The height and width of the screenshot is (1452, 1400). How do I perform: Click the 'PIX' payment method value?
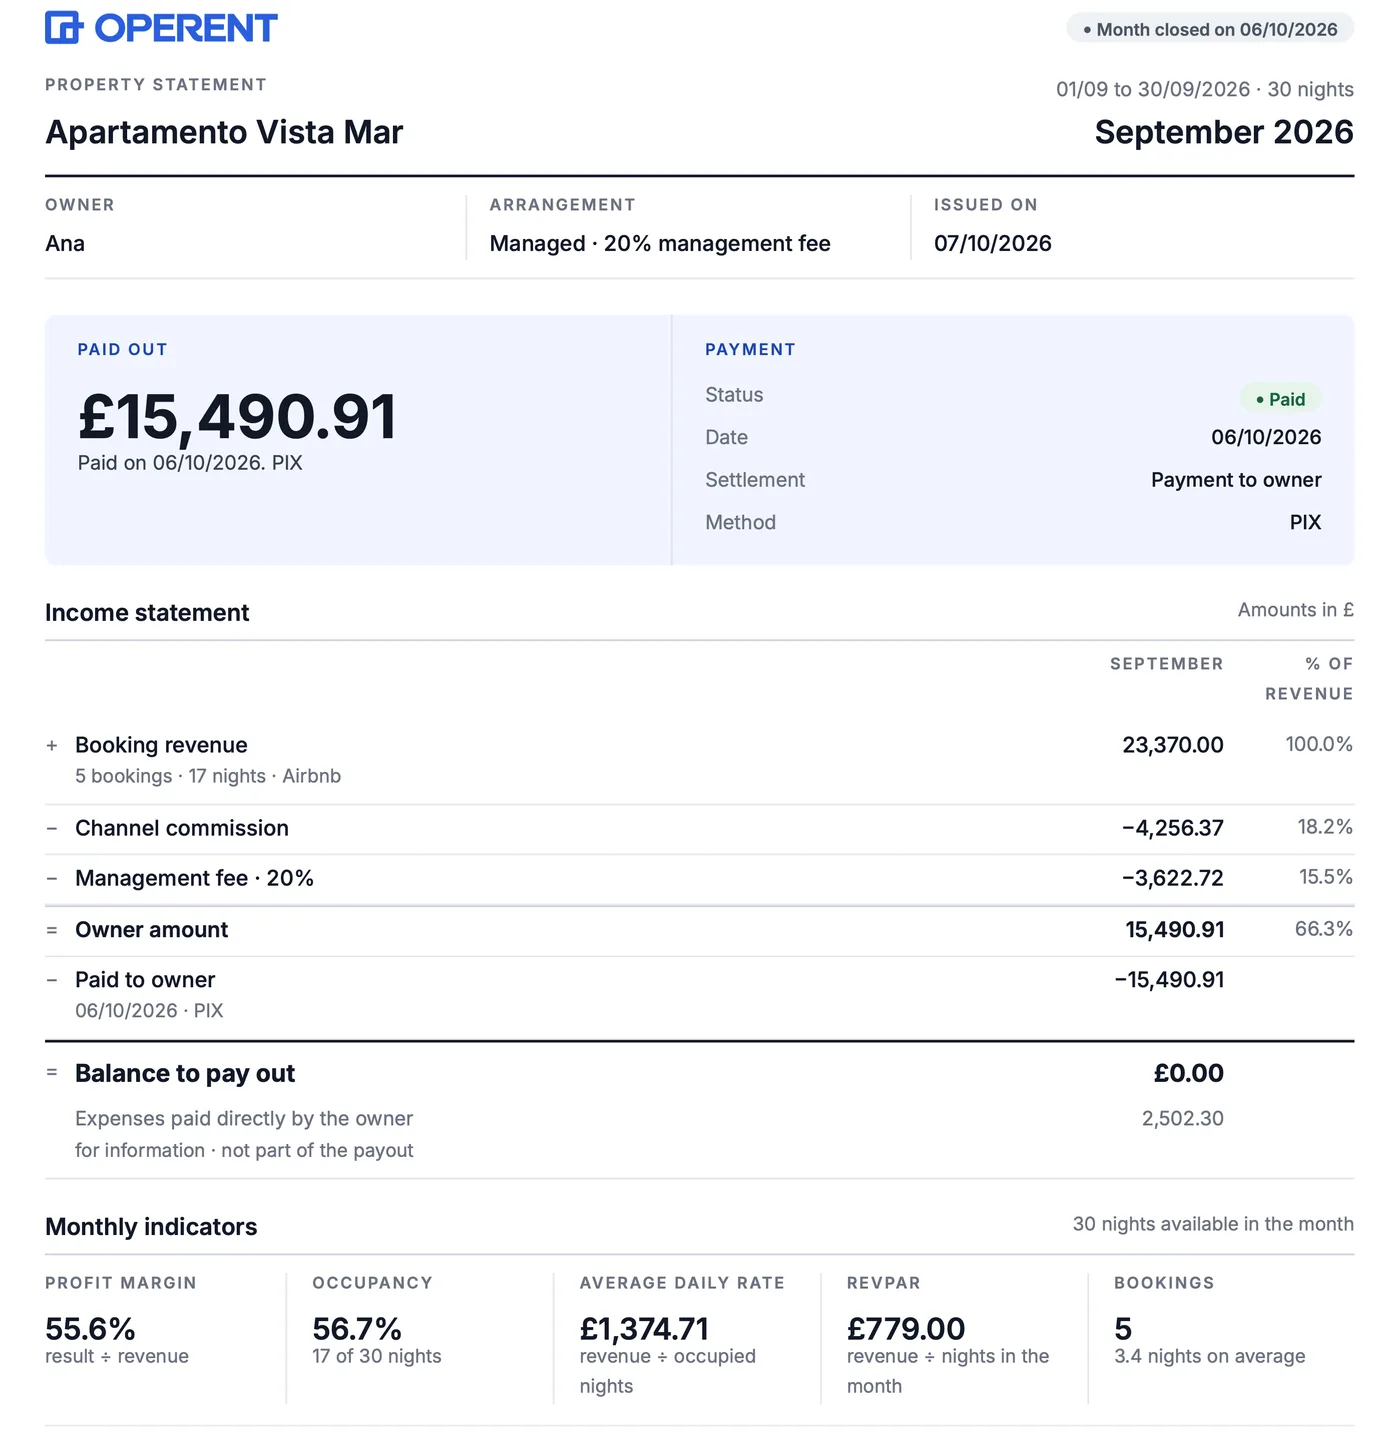(x=1305, y=522)
